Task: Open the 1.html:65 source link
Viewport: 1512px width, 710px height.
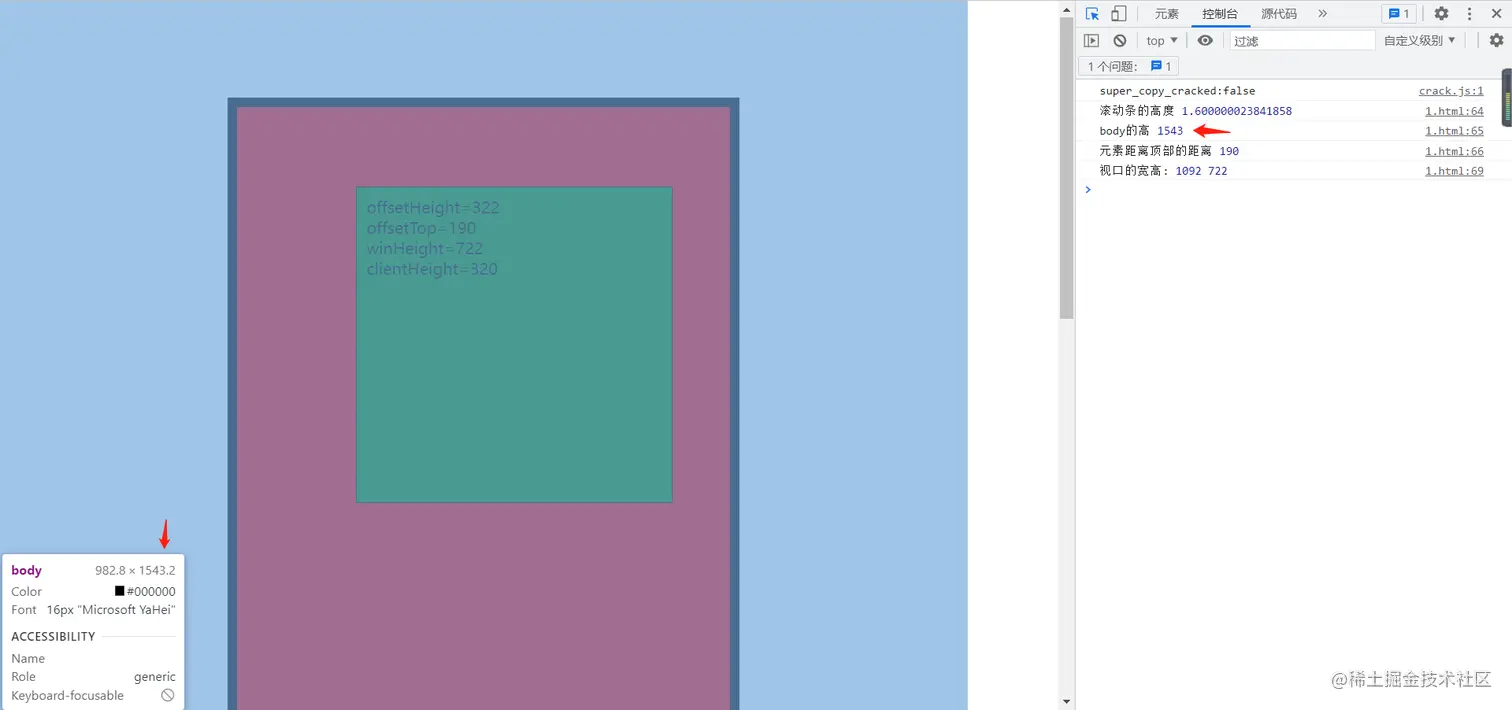Action: click(x=1454, y=131)
